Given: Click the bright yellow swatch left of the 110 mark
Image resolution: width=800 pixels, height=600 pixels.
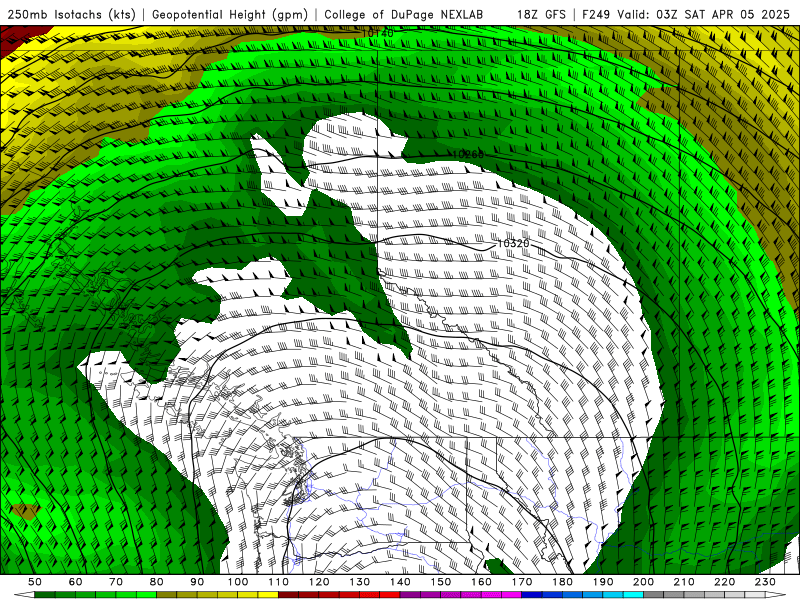Looking at the screenshot, I should (x=268, y=595).
